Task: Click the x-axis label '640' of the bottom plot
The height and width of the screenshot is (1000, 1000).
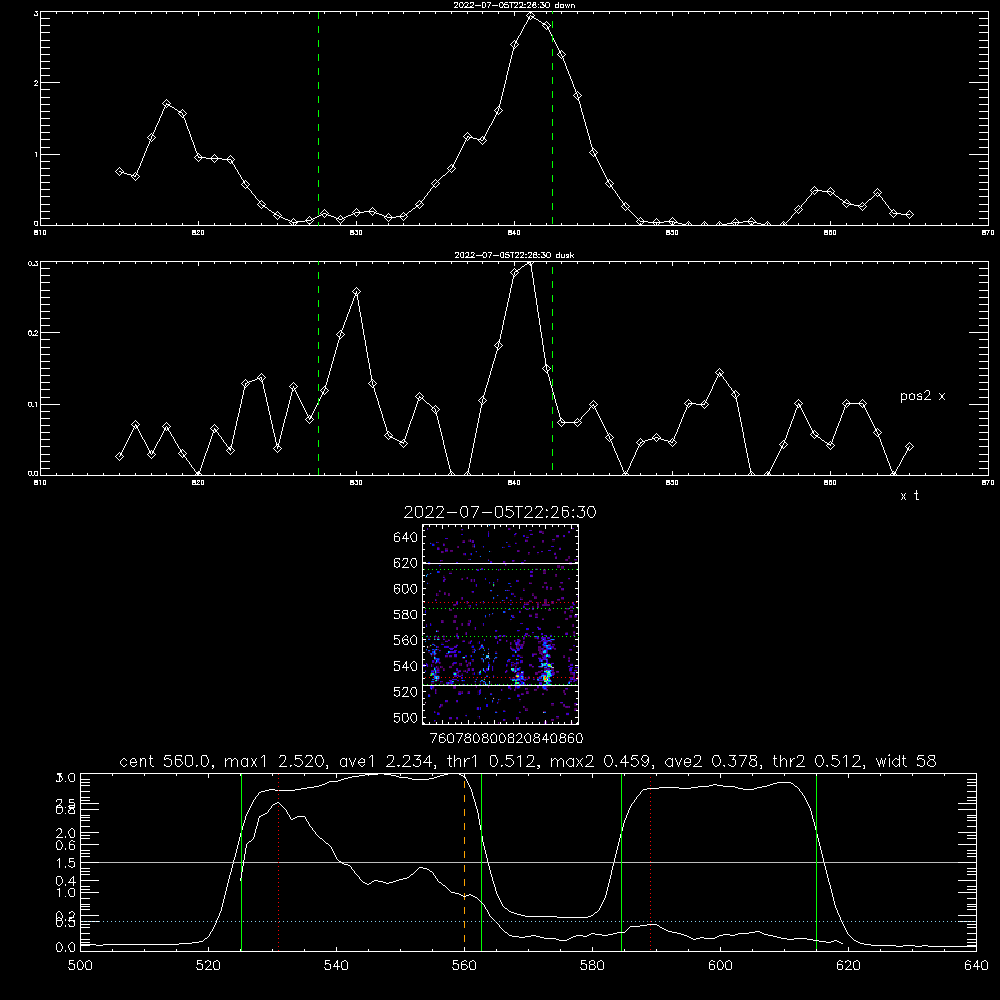Action: click(x=976, y=966)
